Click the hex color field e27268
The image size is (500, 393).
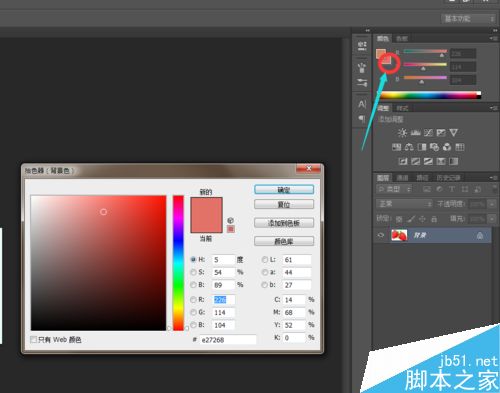tap(228, 340)
